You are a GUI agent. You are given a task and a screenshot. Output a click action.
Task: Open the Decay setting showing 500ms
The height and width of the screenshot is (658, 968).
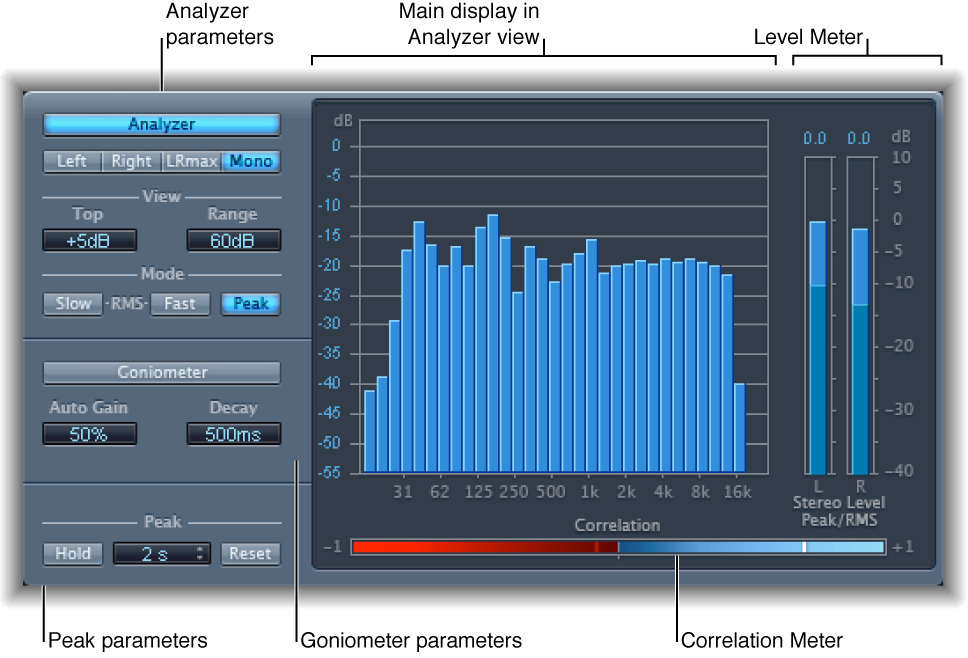pos(233,433)
